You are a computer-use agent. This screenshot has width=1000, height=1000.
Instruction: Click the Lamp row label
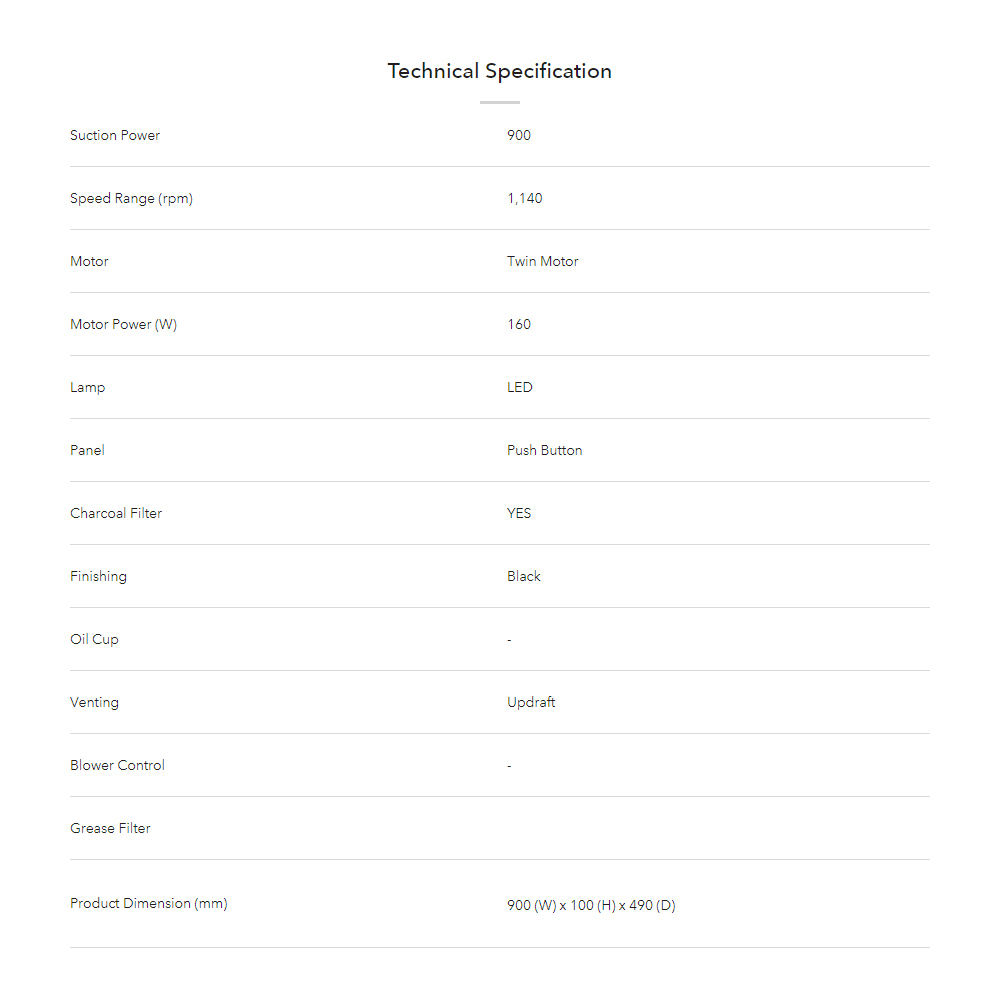(87, 387)
